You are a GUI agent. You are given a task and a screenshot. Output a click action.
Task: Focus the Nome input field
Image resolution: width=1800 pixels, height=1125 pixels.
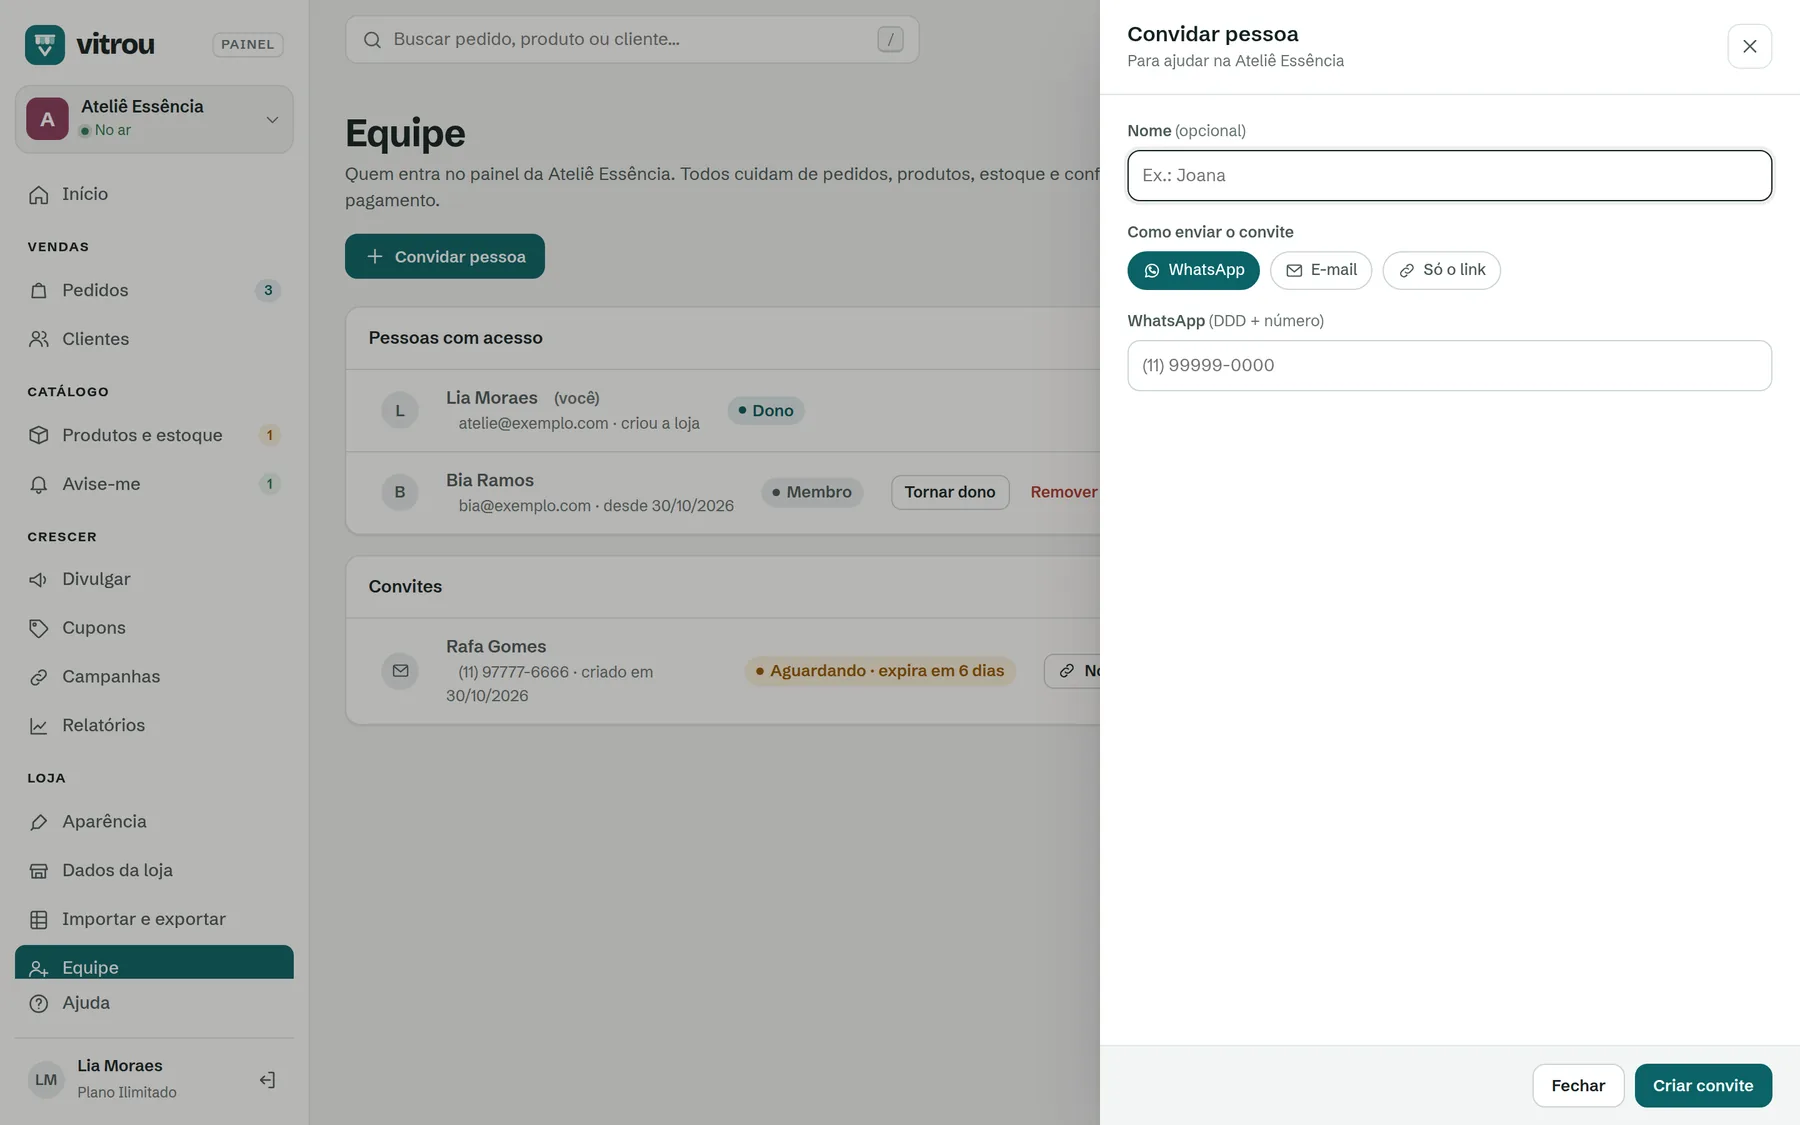click(x=1449, y=175)
